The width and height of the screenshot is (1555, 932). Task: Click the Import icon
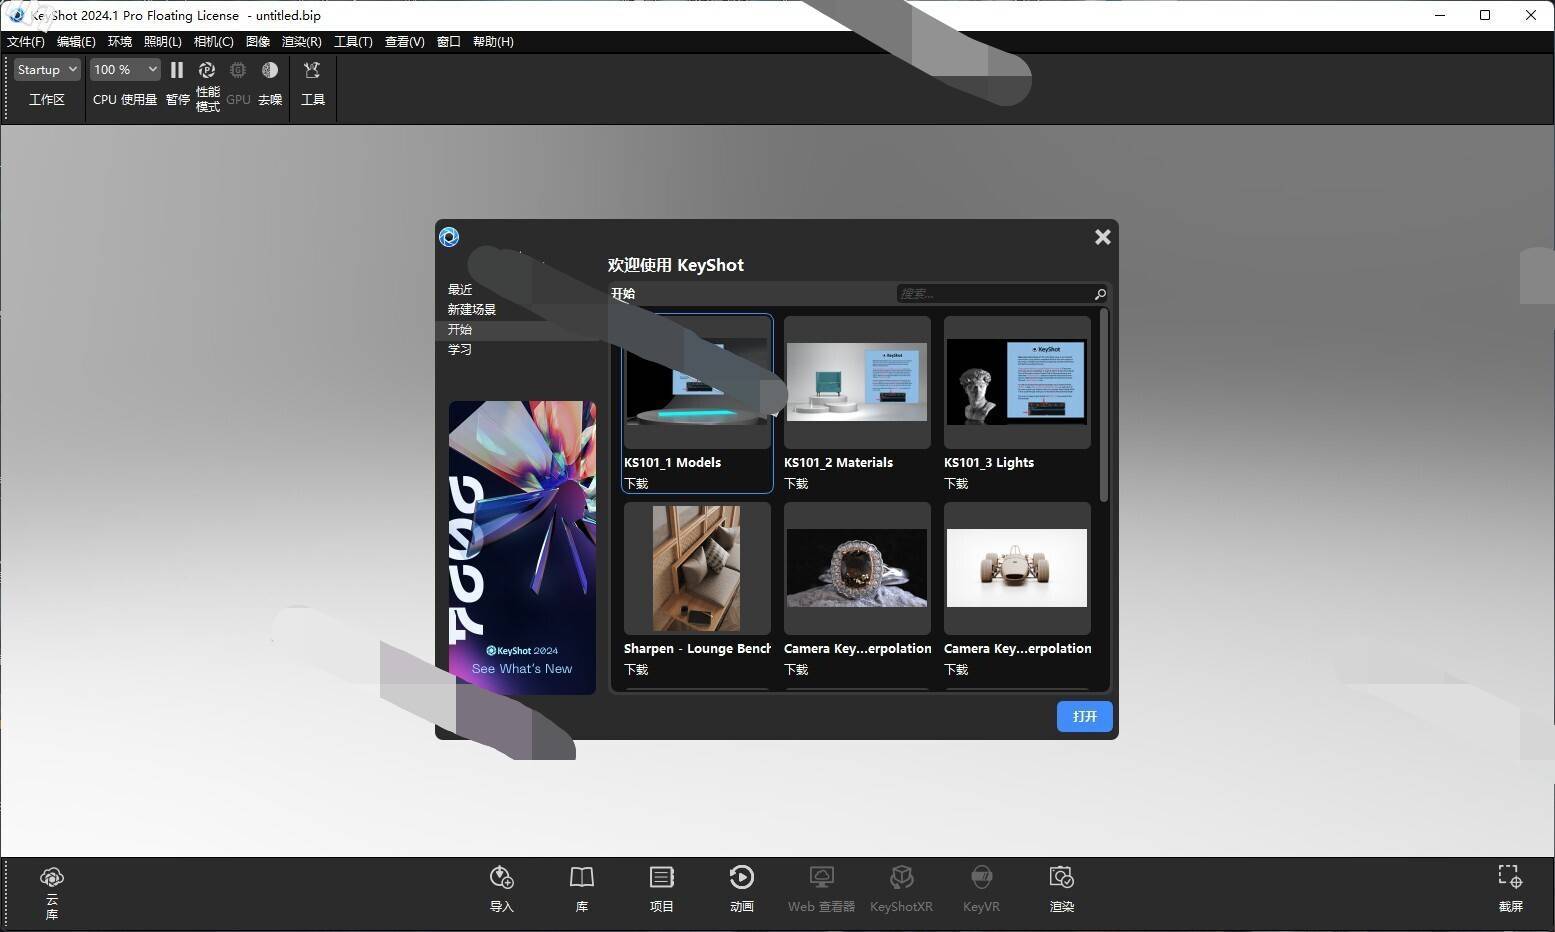coord(502,878)
